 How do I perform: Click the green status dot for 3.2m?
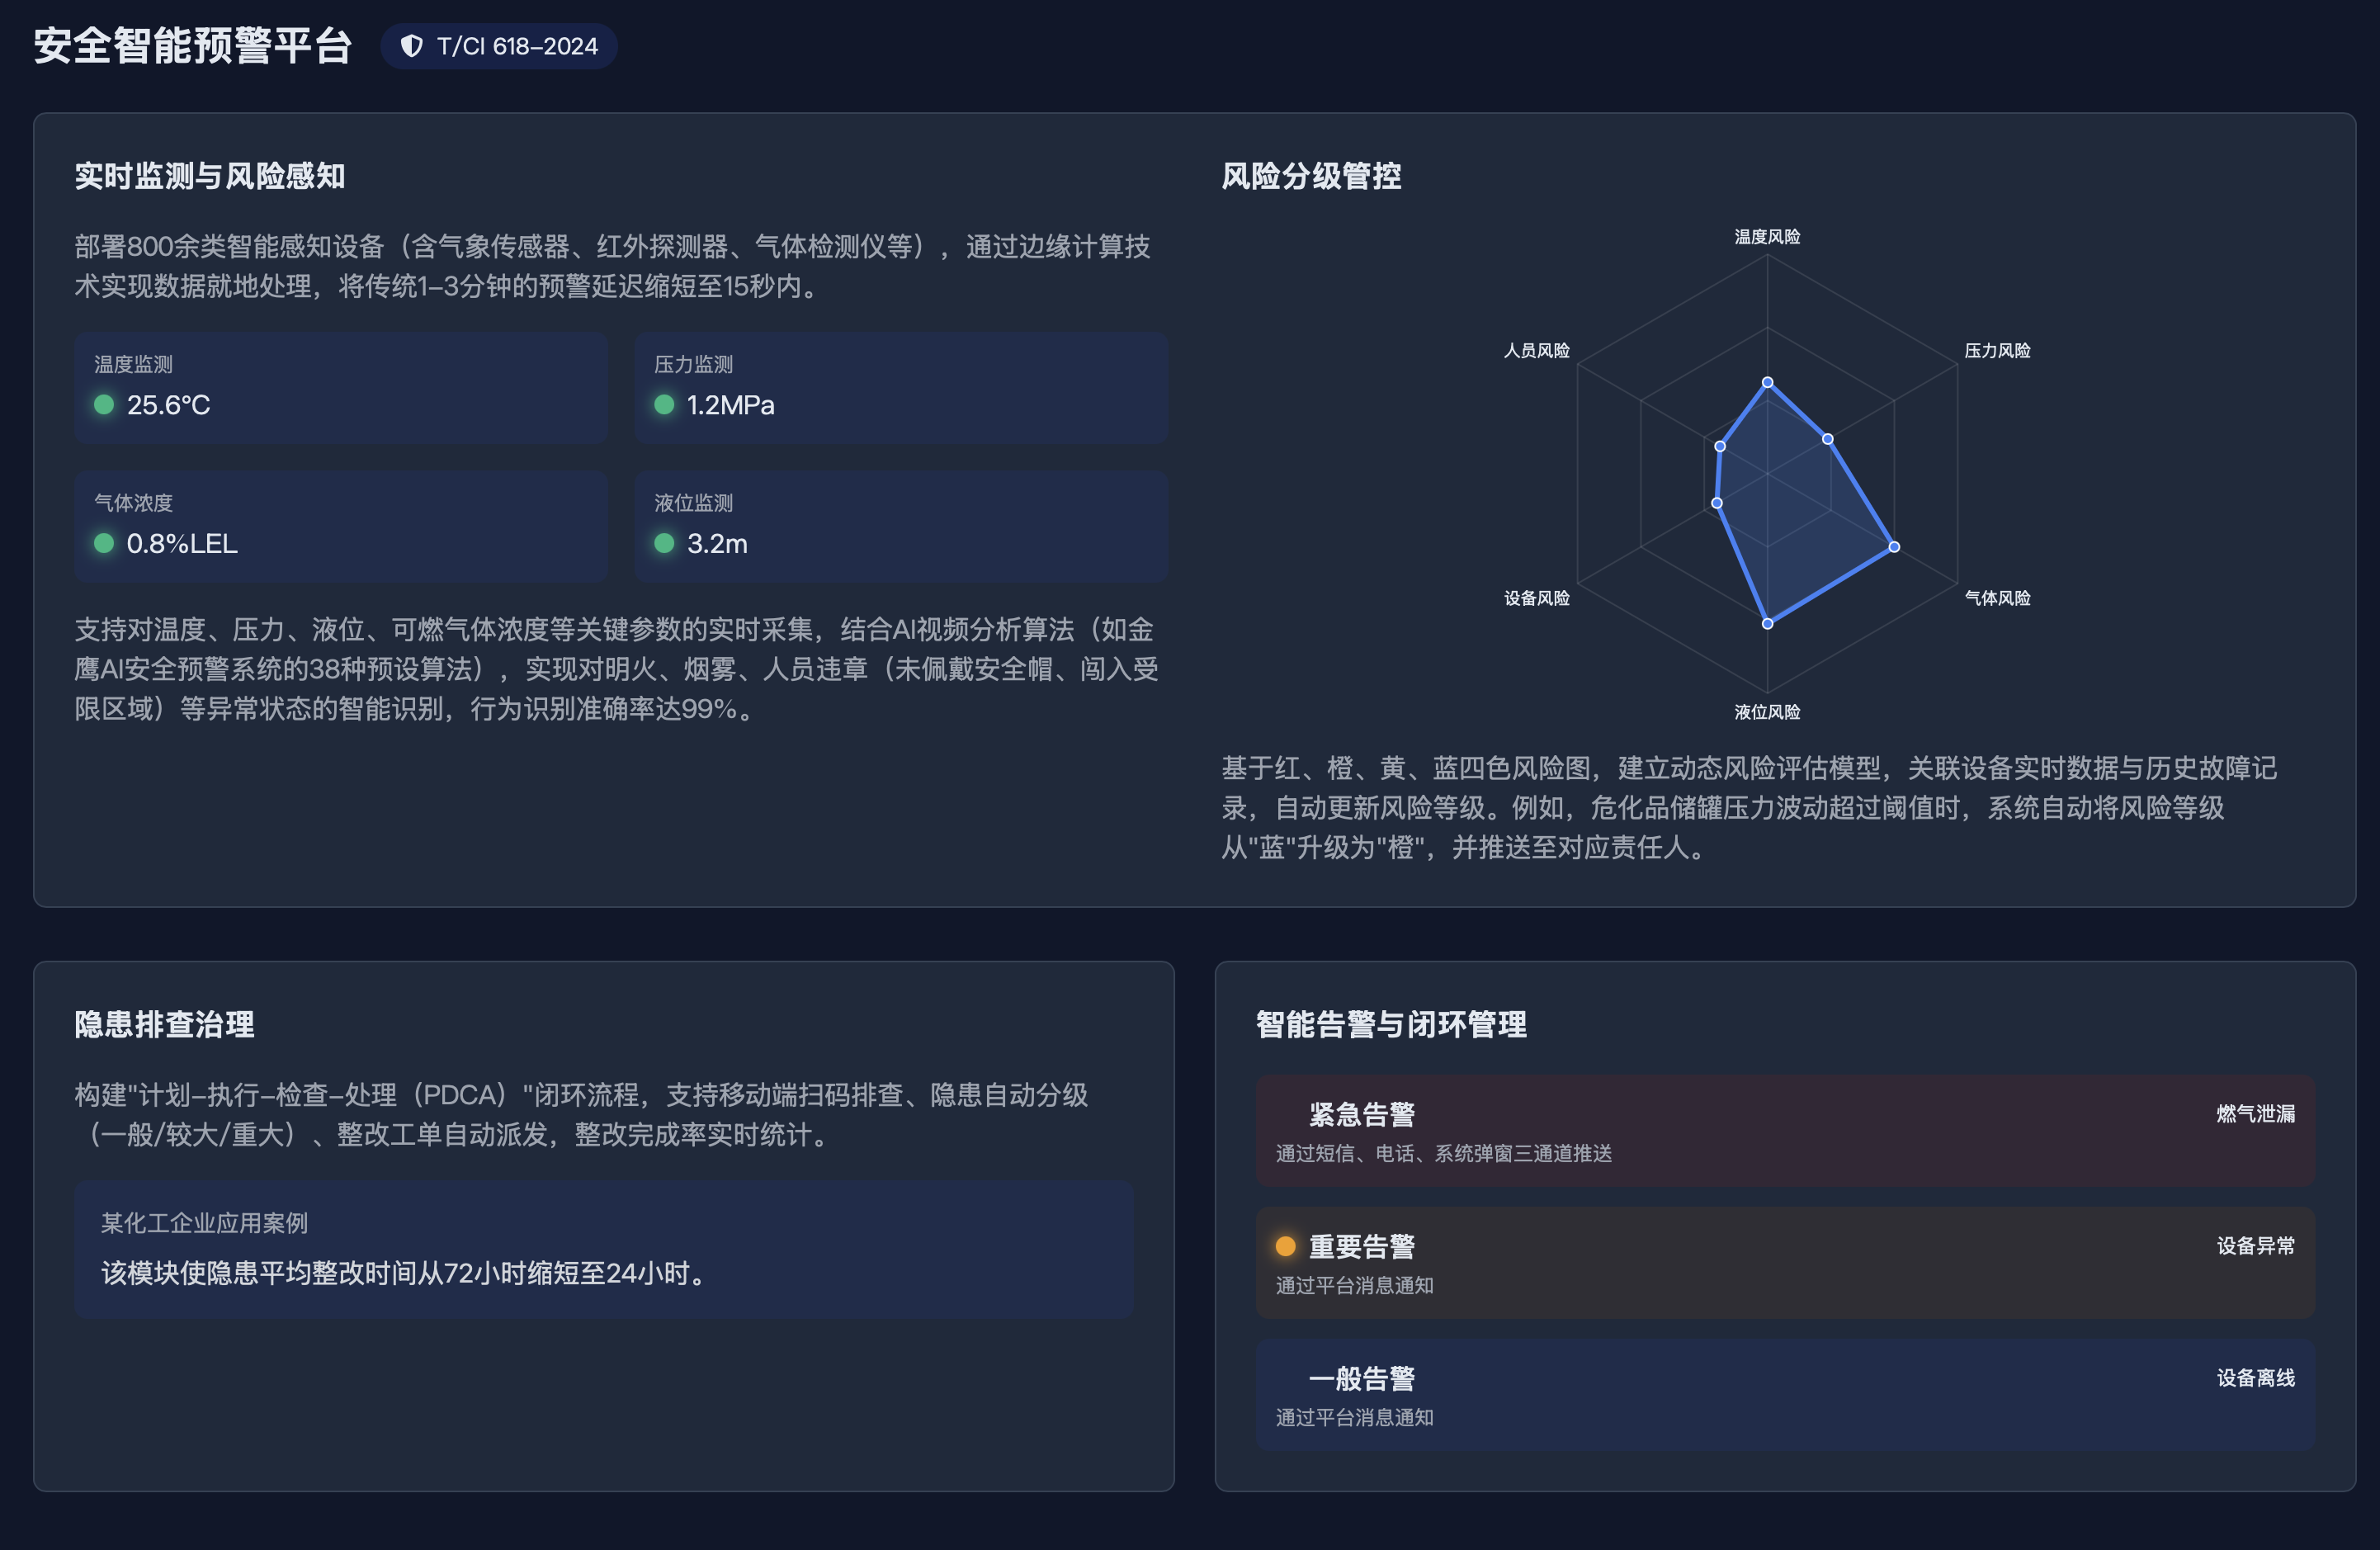[664, 543]
